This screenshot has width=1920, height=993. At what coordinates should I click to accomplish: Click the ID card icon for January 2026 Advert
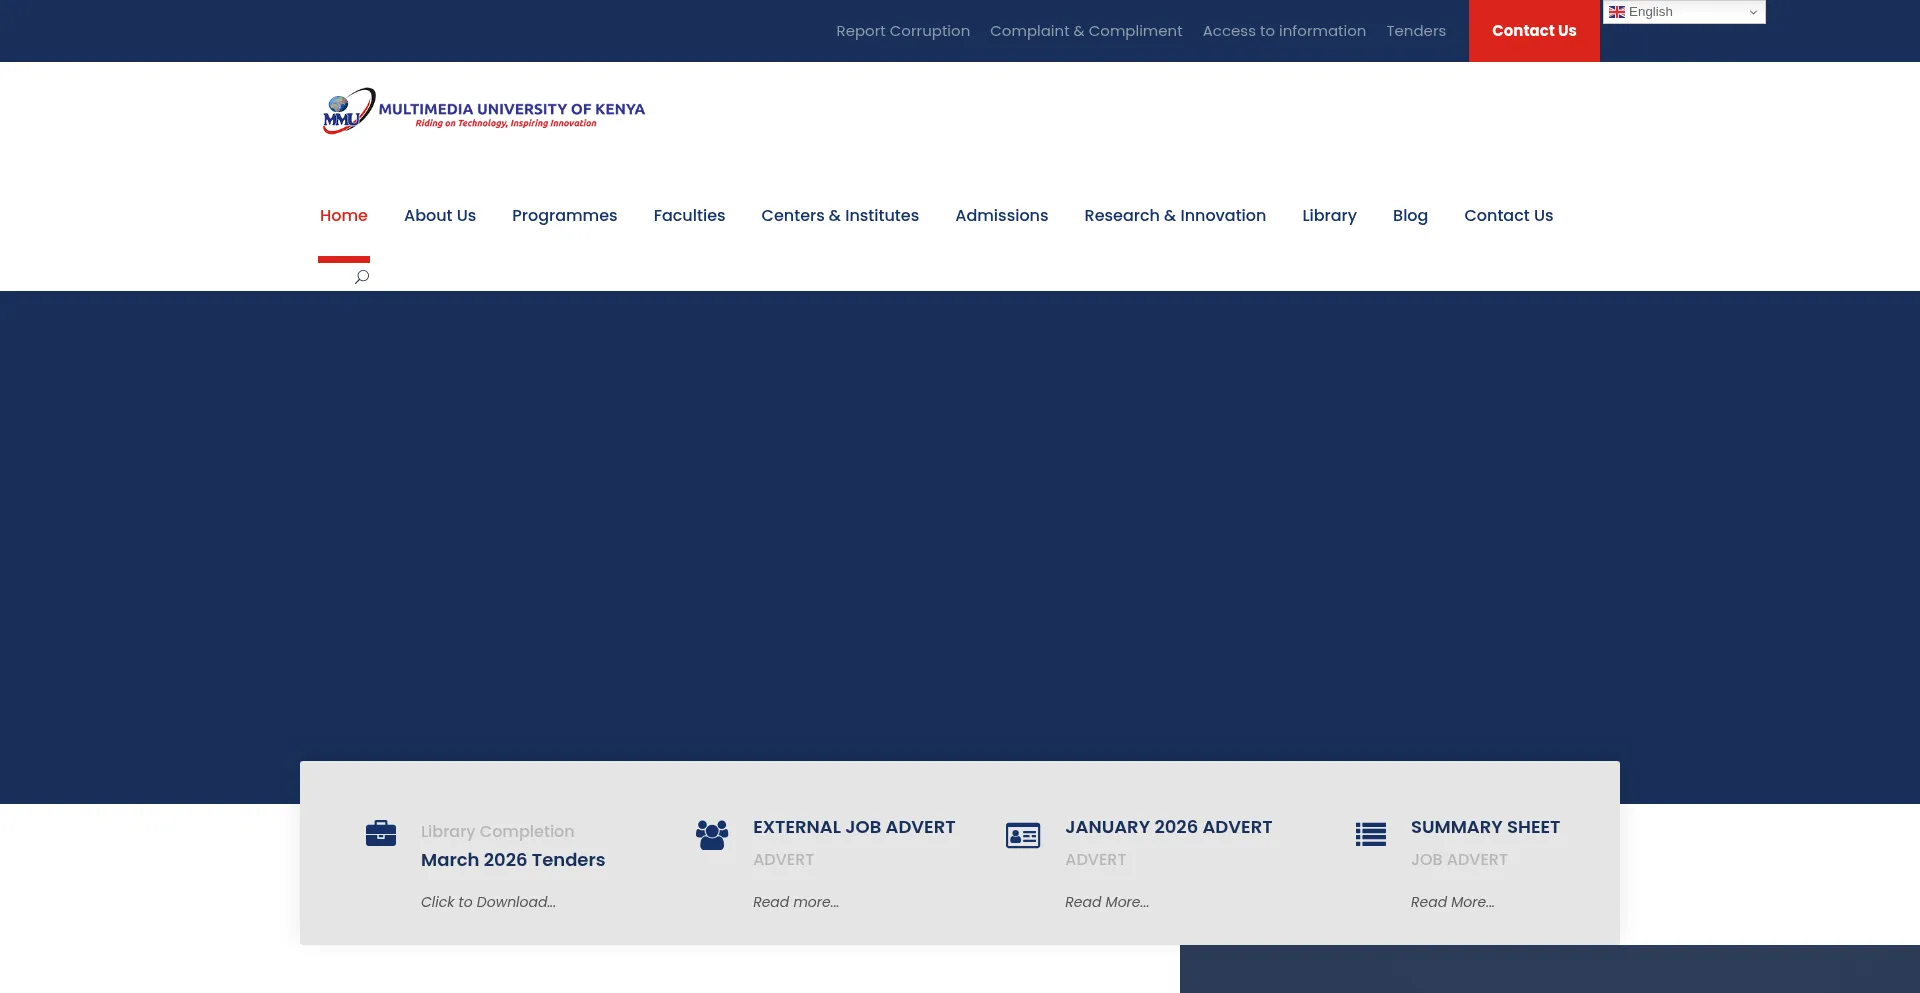click(1023, 835)
